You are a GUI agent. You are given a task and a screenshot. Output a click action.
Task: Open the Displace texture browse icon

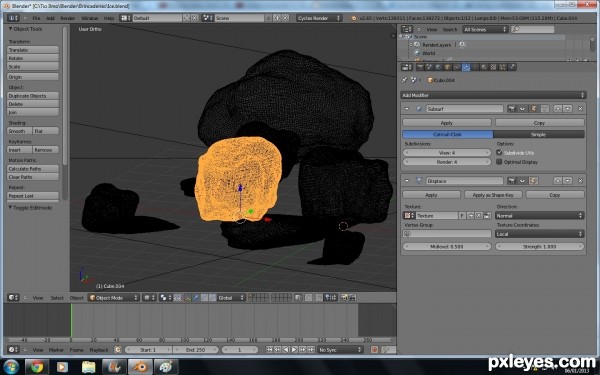[x=409, y=216]
